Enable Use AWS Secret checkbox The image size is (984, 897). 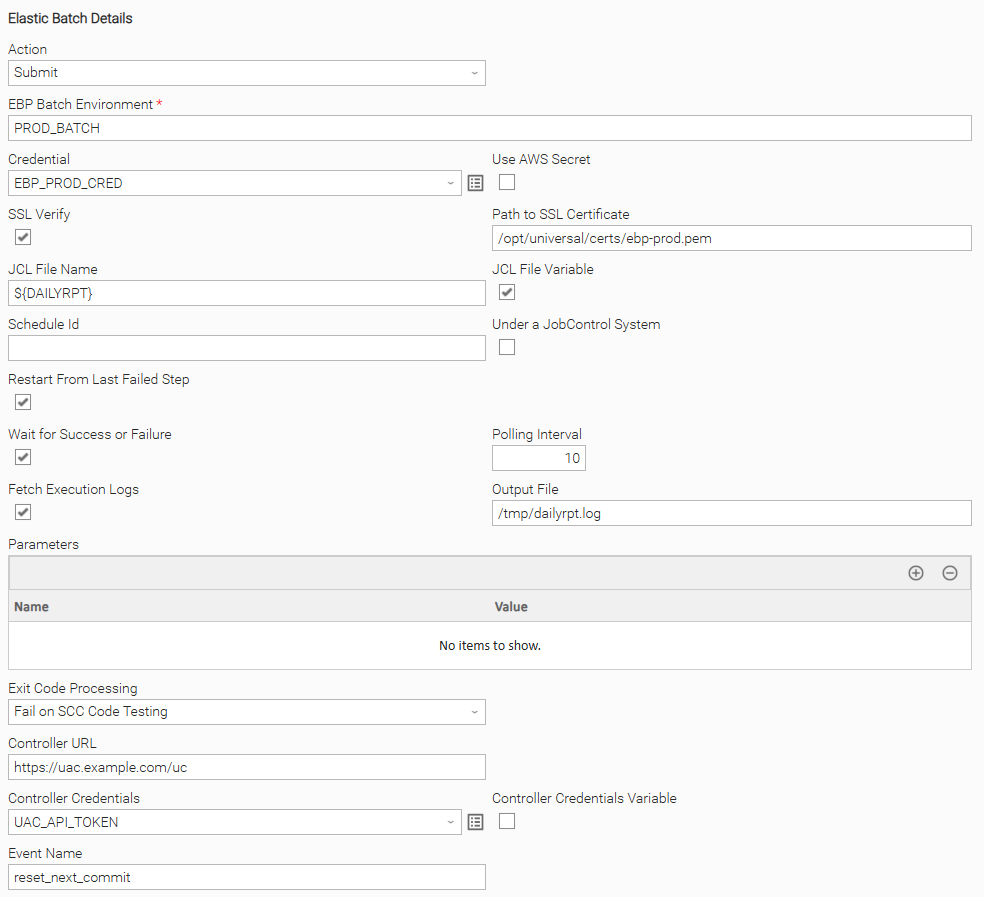pos(506,182)
